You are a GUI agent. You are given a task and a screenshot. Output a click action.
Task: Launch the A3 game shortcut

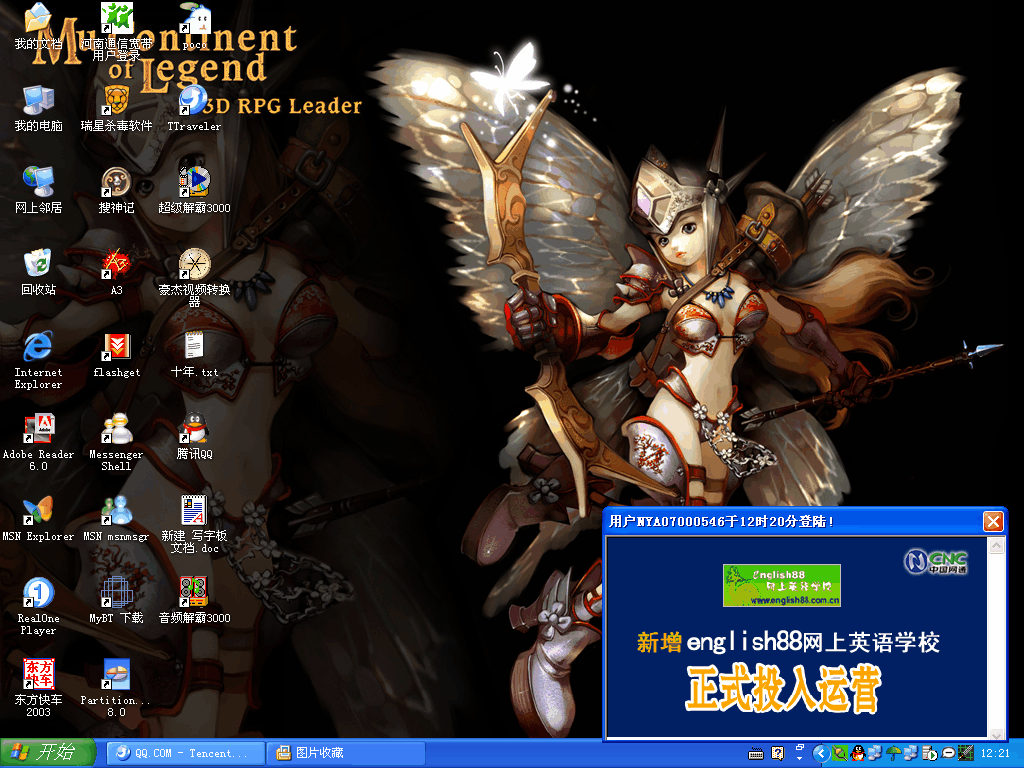click(116, 272)
